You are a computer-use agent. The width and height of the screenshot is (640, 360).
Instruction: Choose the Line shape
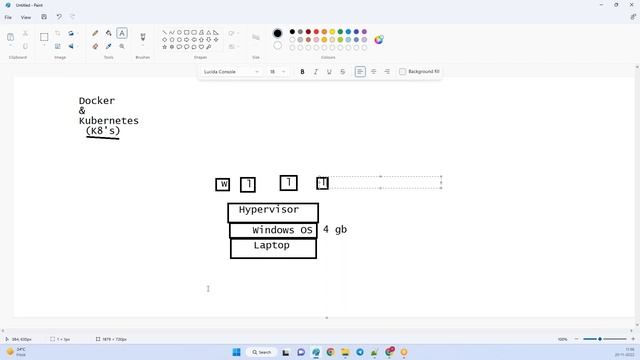[x=164, y=32]
